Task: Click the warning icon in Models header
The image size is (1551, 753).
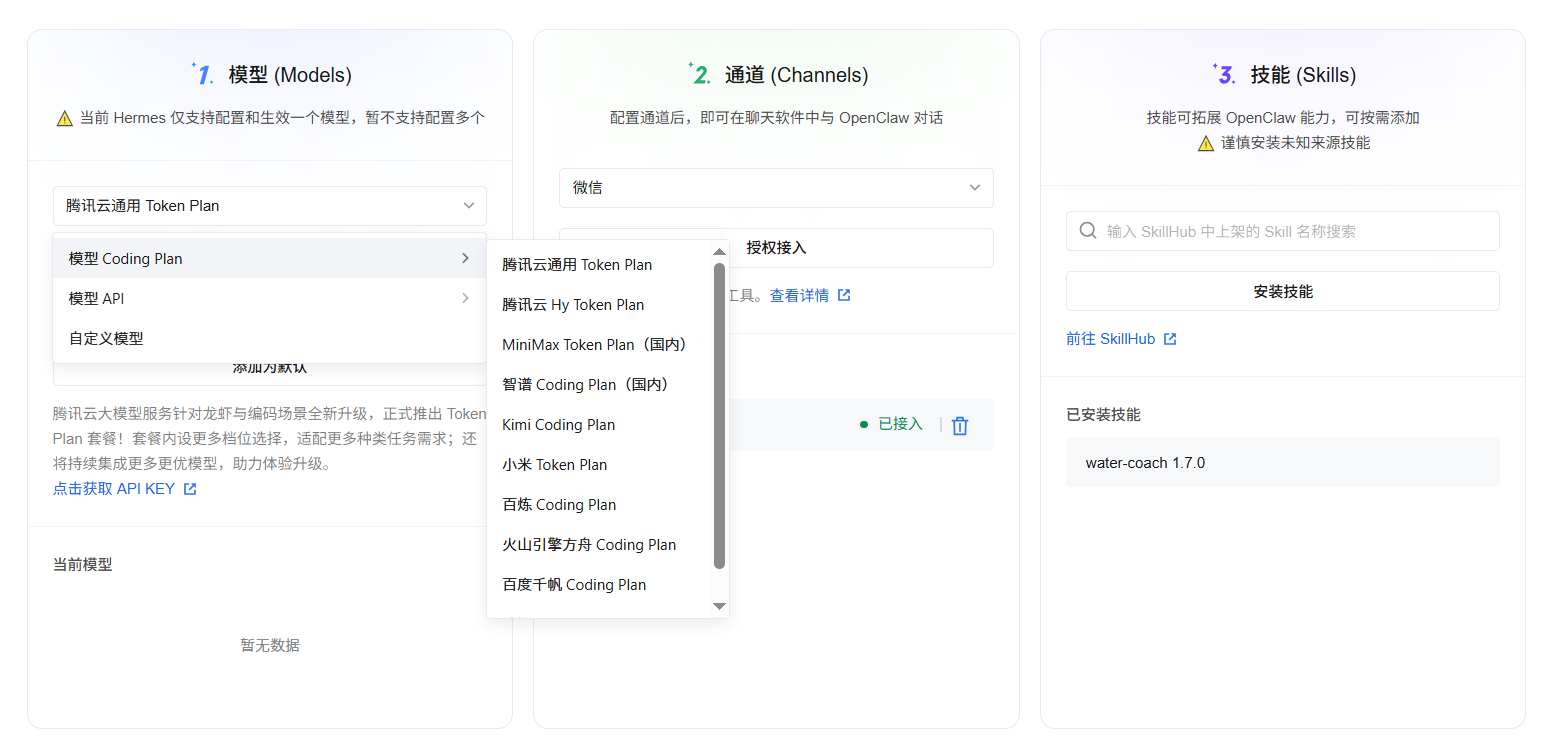Action: (65, 118)
